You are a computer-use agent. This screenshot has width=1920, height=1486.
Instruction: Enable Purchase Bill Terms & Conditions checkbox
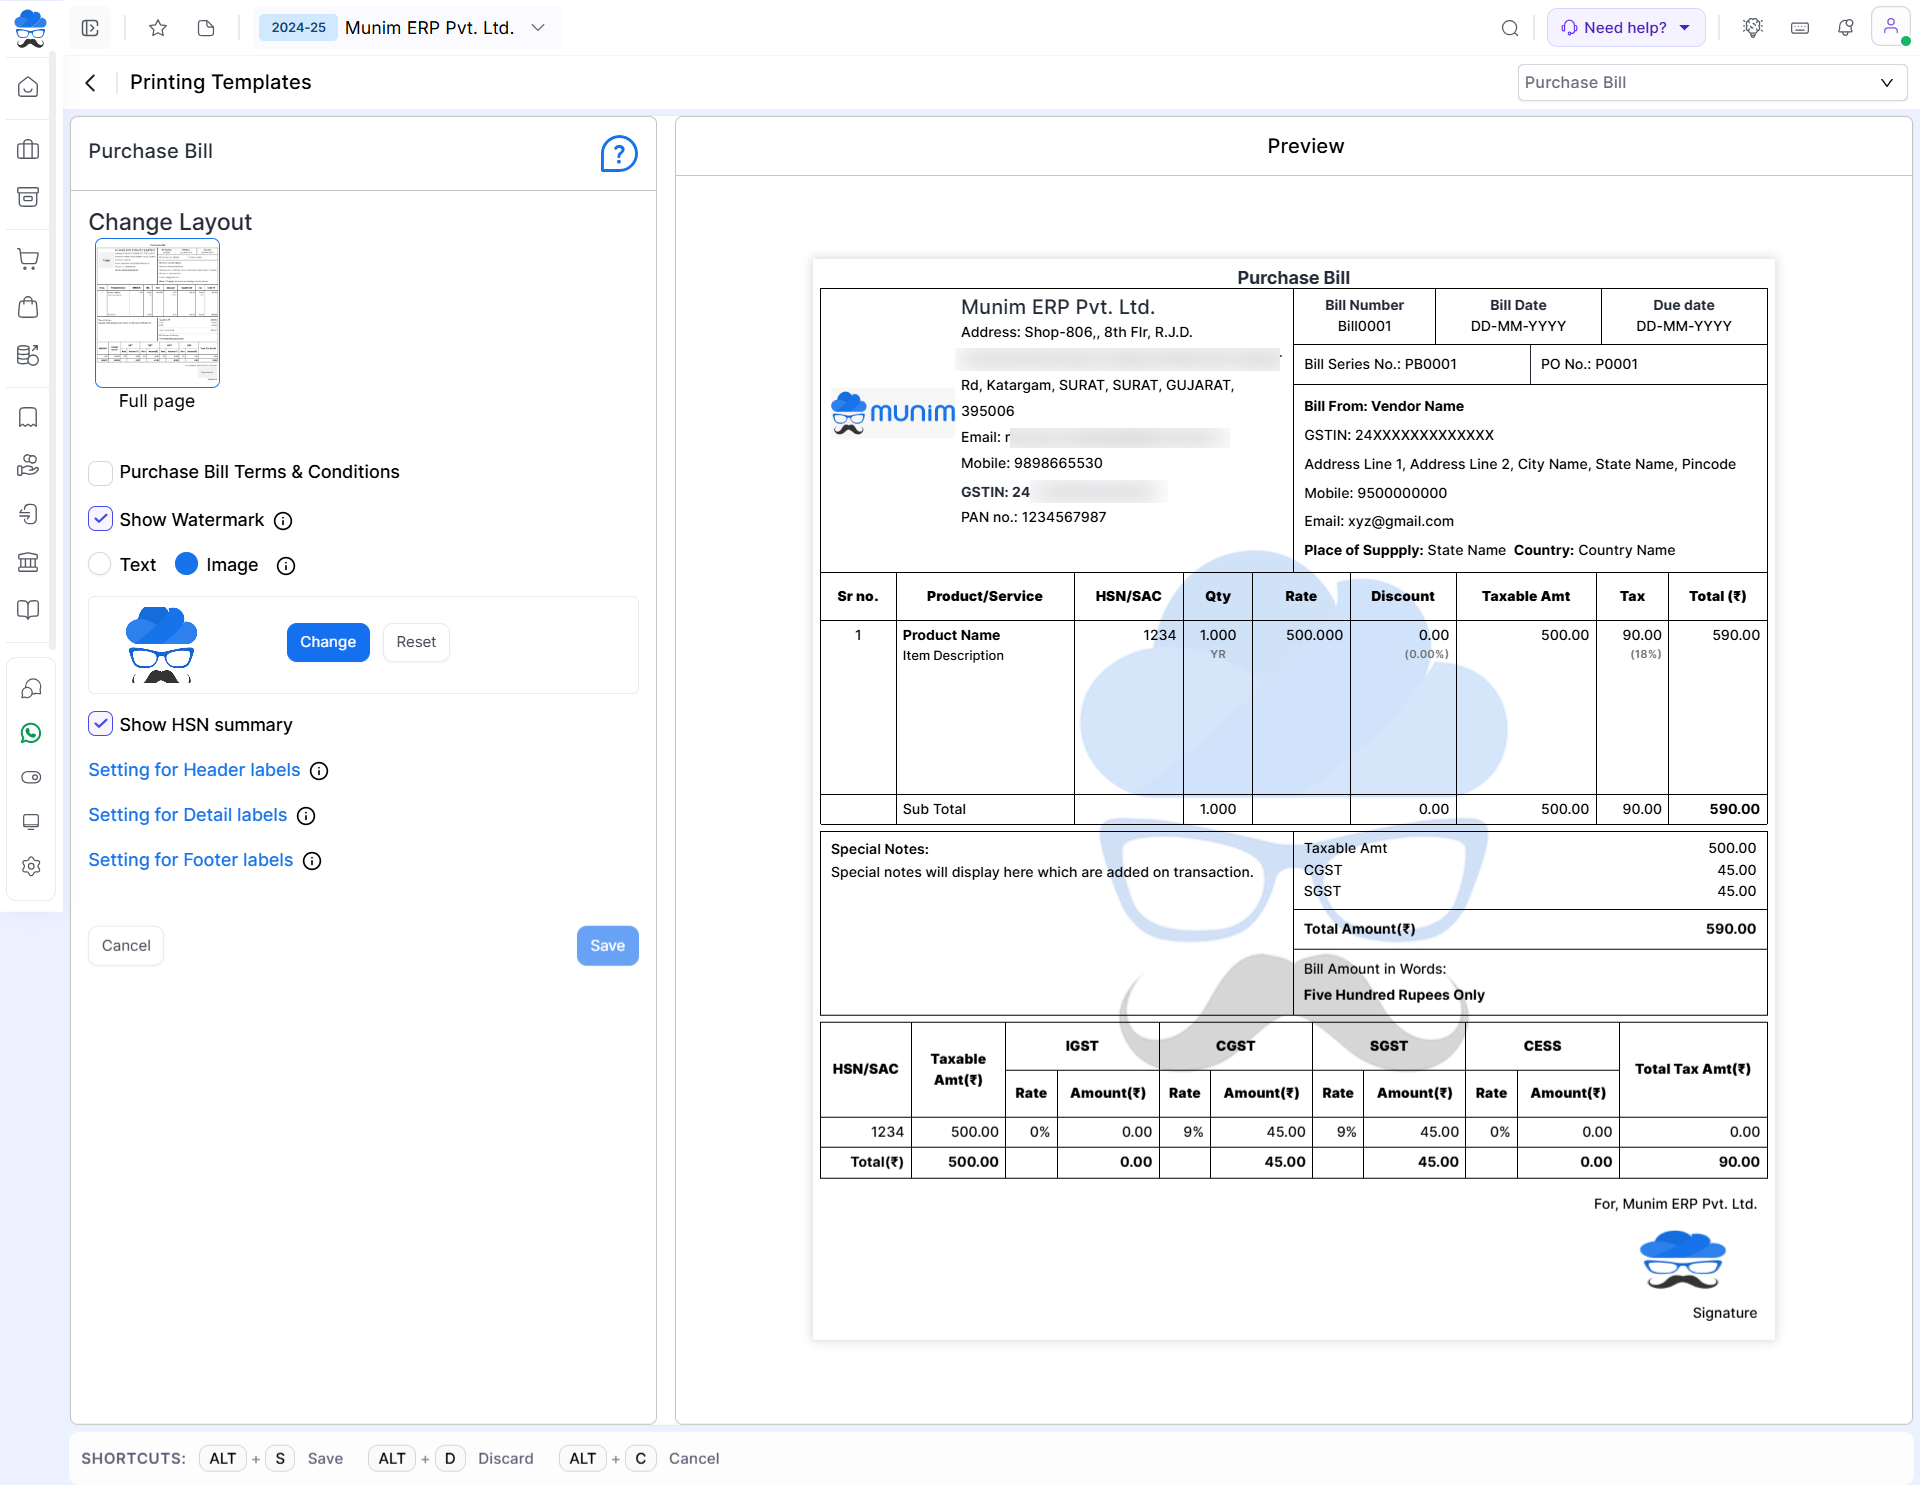100,473
